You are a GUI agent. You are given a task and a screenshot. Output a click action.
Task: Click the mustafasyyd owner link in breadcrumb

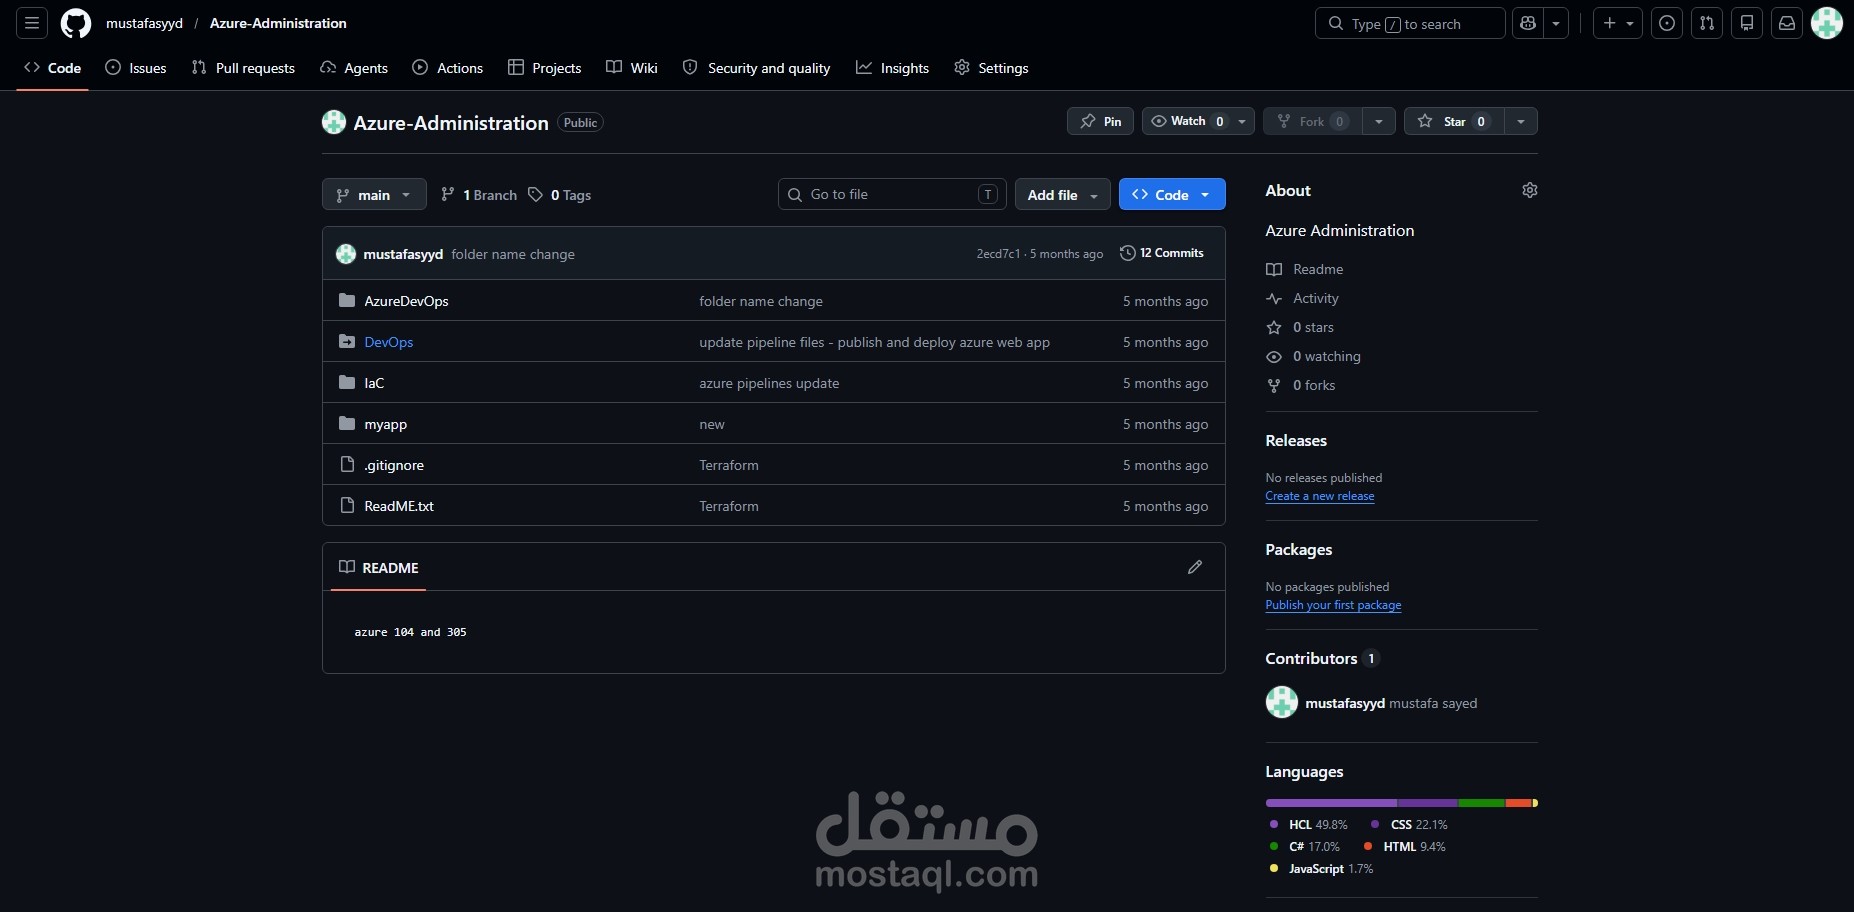[x=144, y=23]
